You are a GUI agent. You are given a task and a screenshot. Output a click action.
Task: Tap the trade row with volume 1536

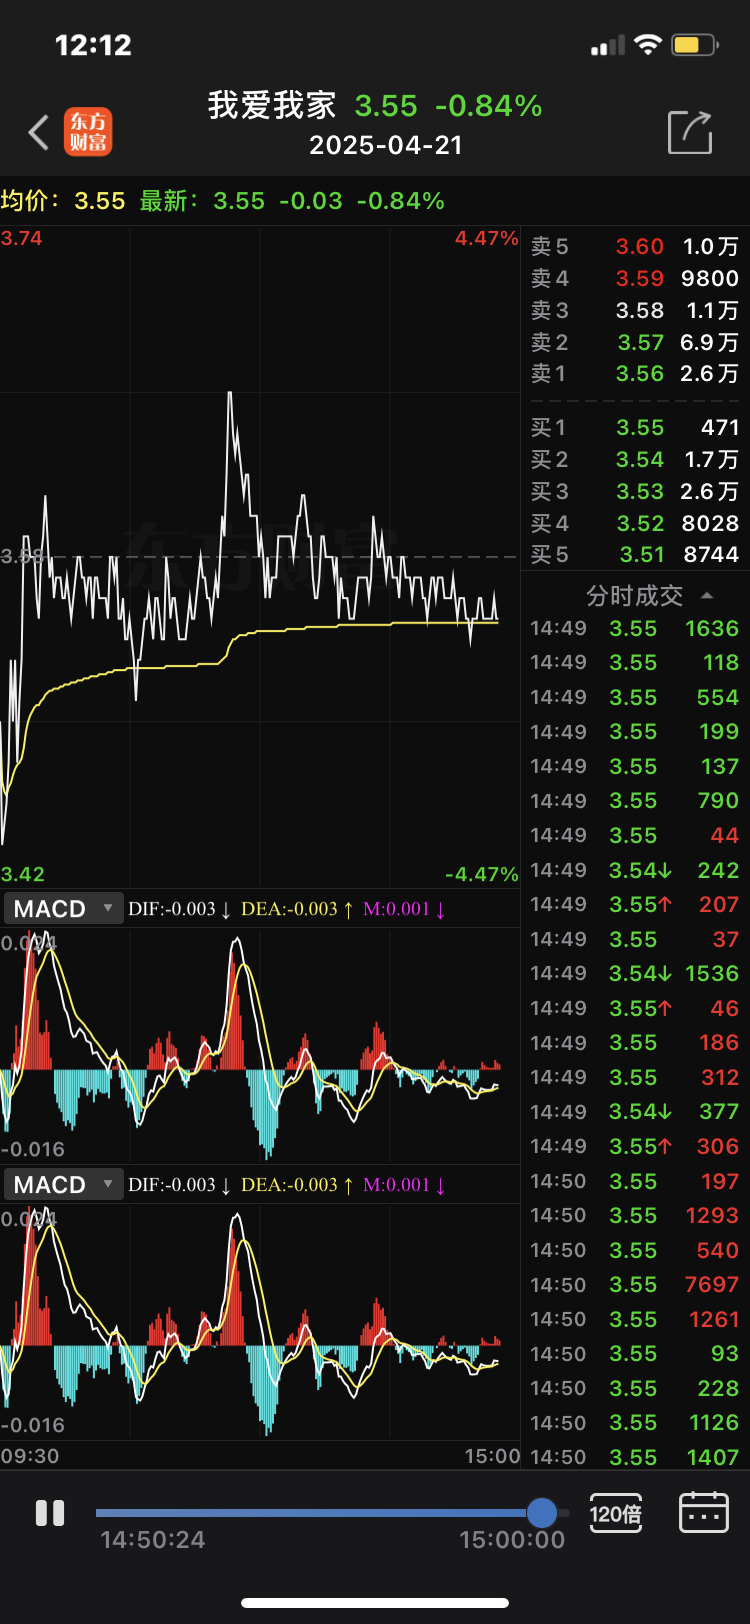635,974
